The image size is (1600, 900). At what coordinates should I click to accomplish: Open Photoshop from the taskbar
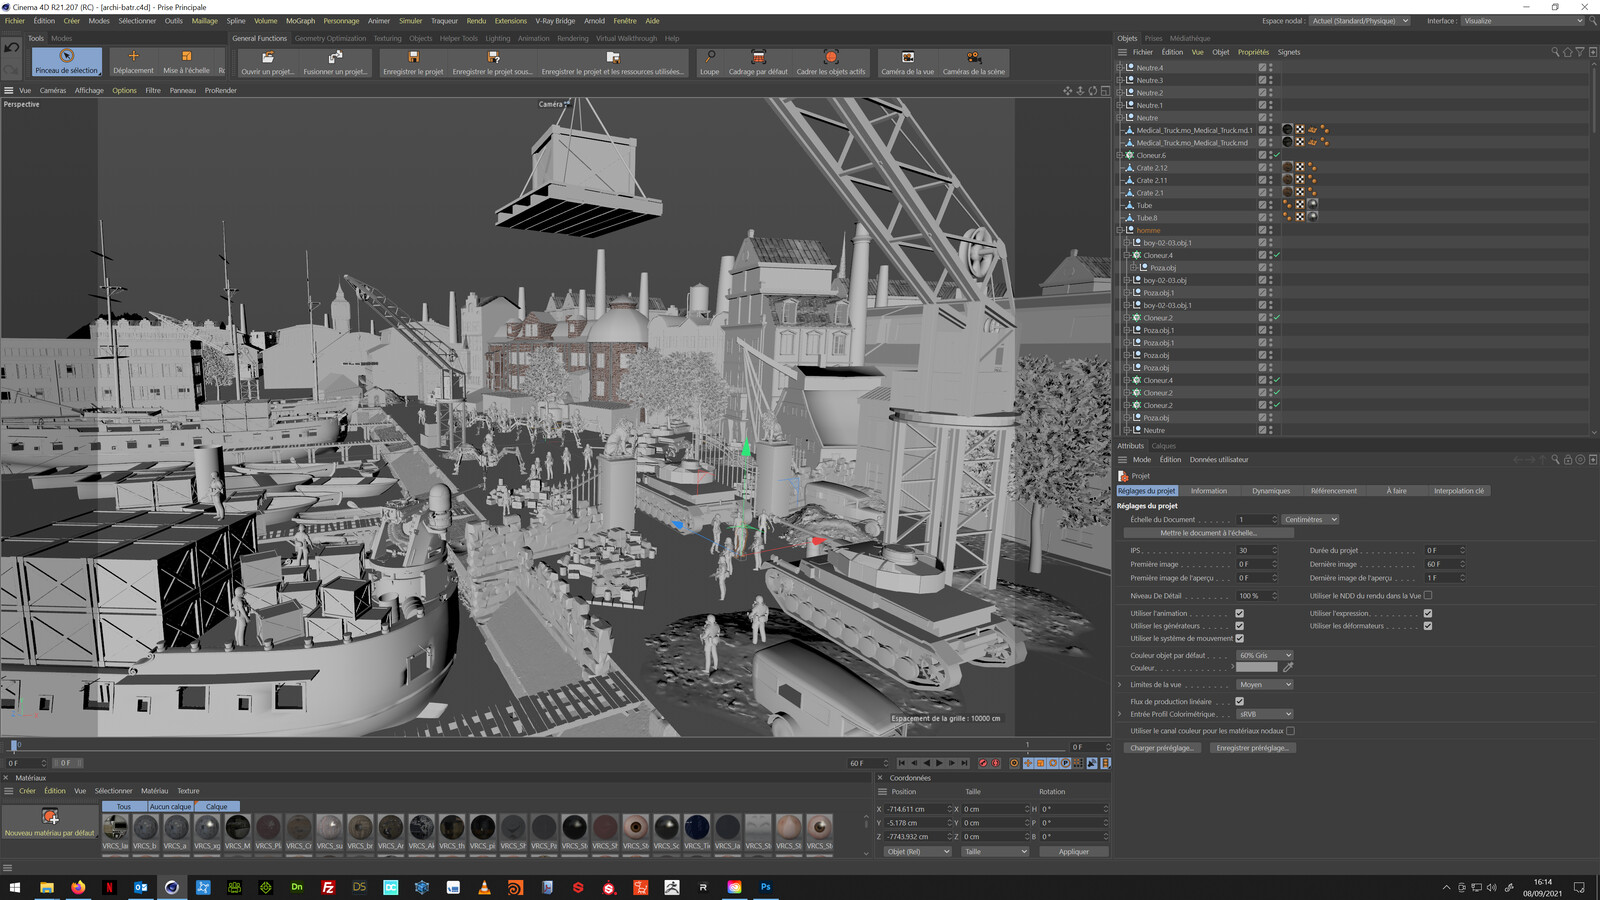pyautogui.click(x=766, y=887)
